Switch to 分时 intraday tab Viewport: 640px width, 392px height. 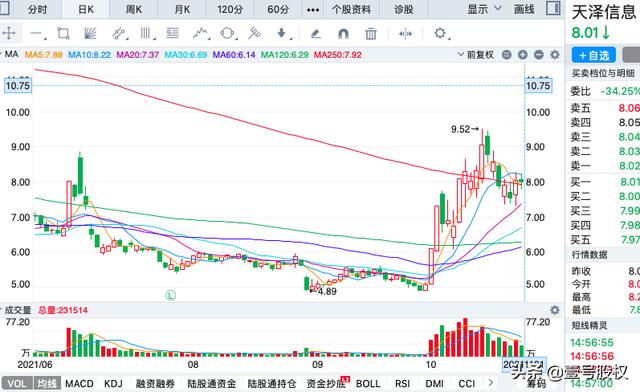[37, 9]
